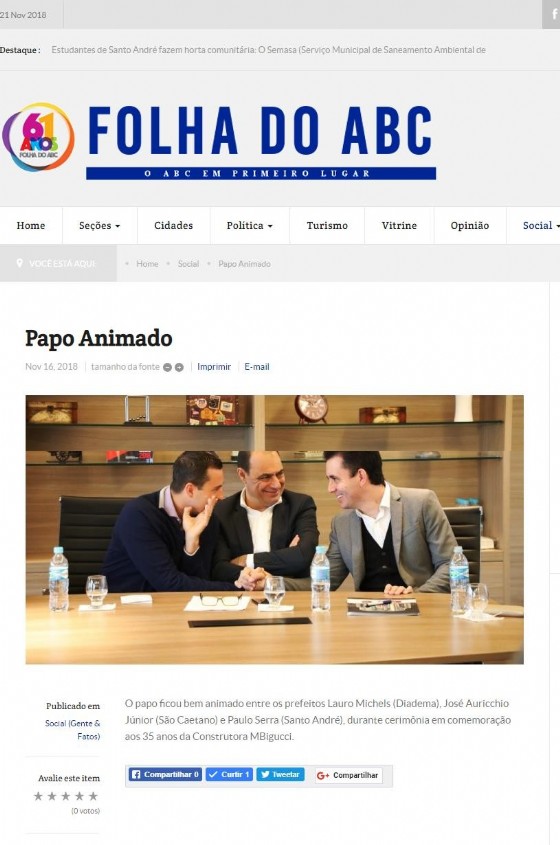This screenshot has height=845, width=560.
Task: Click the mayors meeting article photo
Action: 274,530
